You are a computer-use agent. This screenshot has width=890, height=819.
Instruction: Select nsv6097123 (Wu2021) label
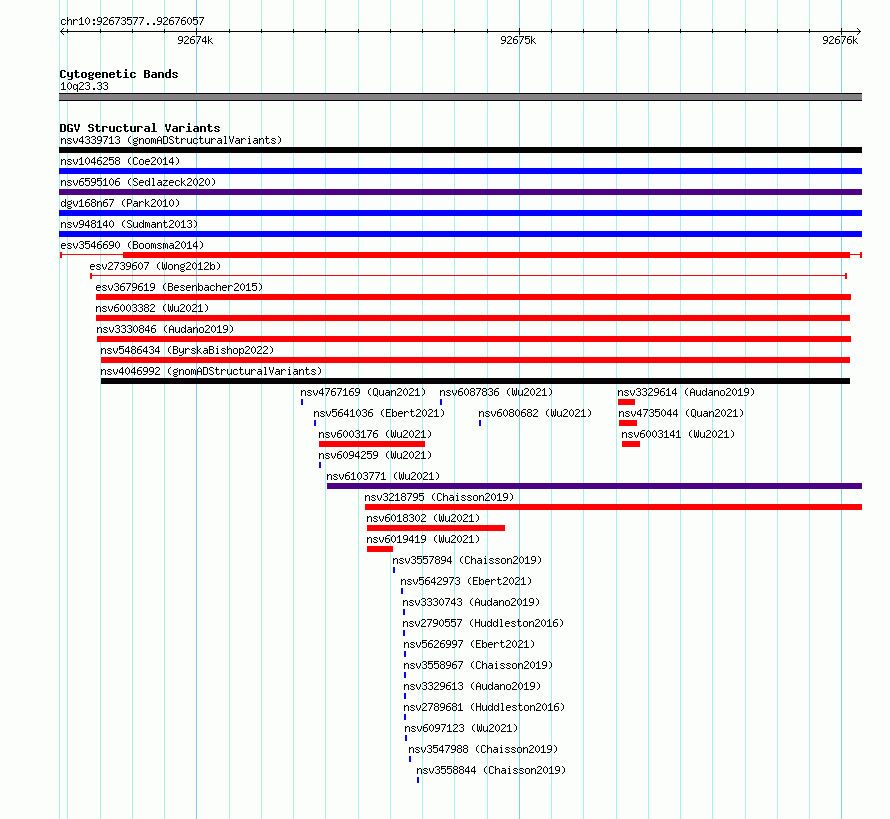[461, 728]
